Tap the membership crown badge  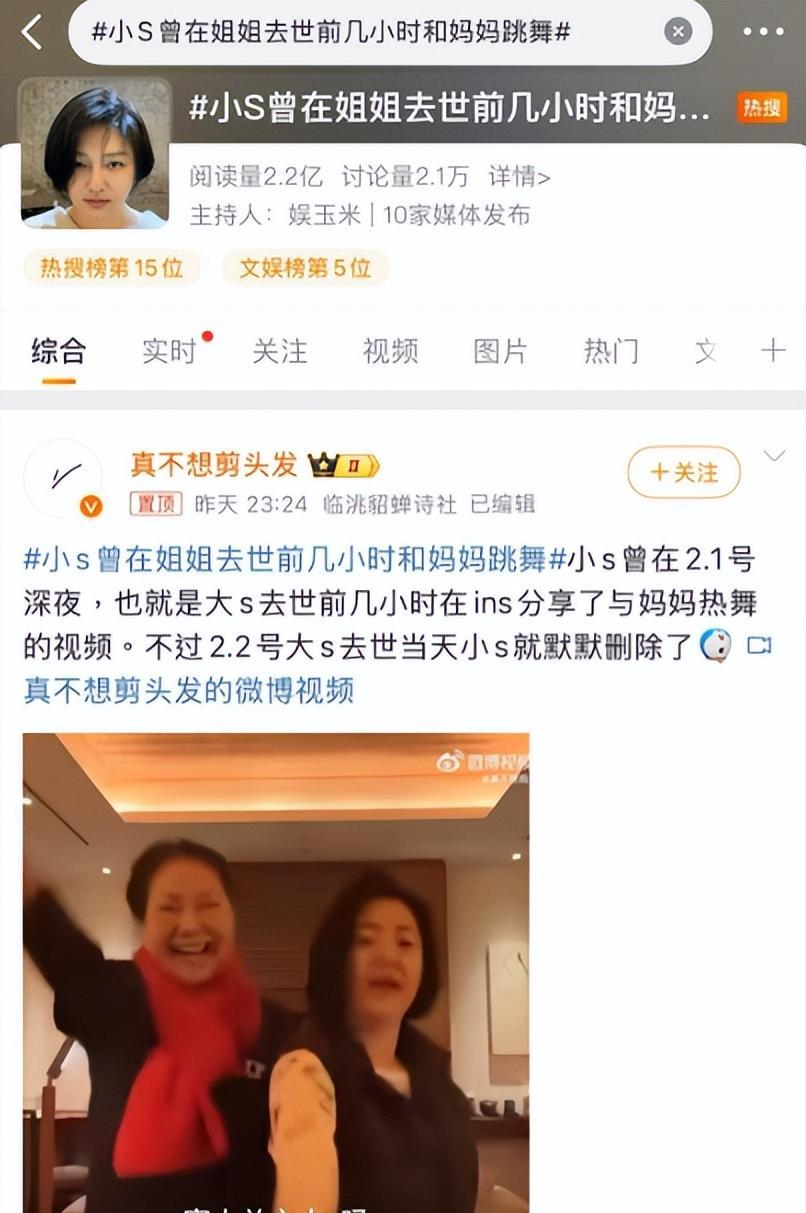343,465
